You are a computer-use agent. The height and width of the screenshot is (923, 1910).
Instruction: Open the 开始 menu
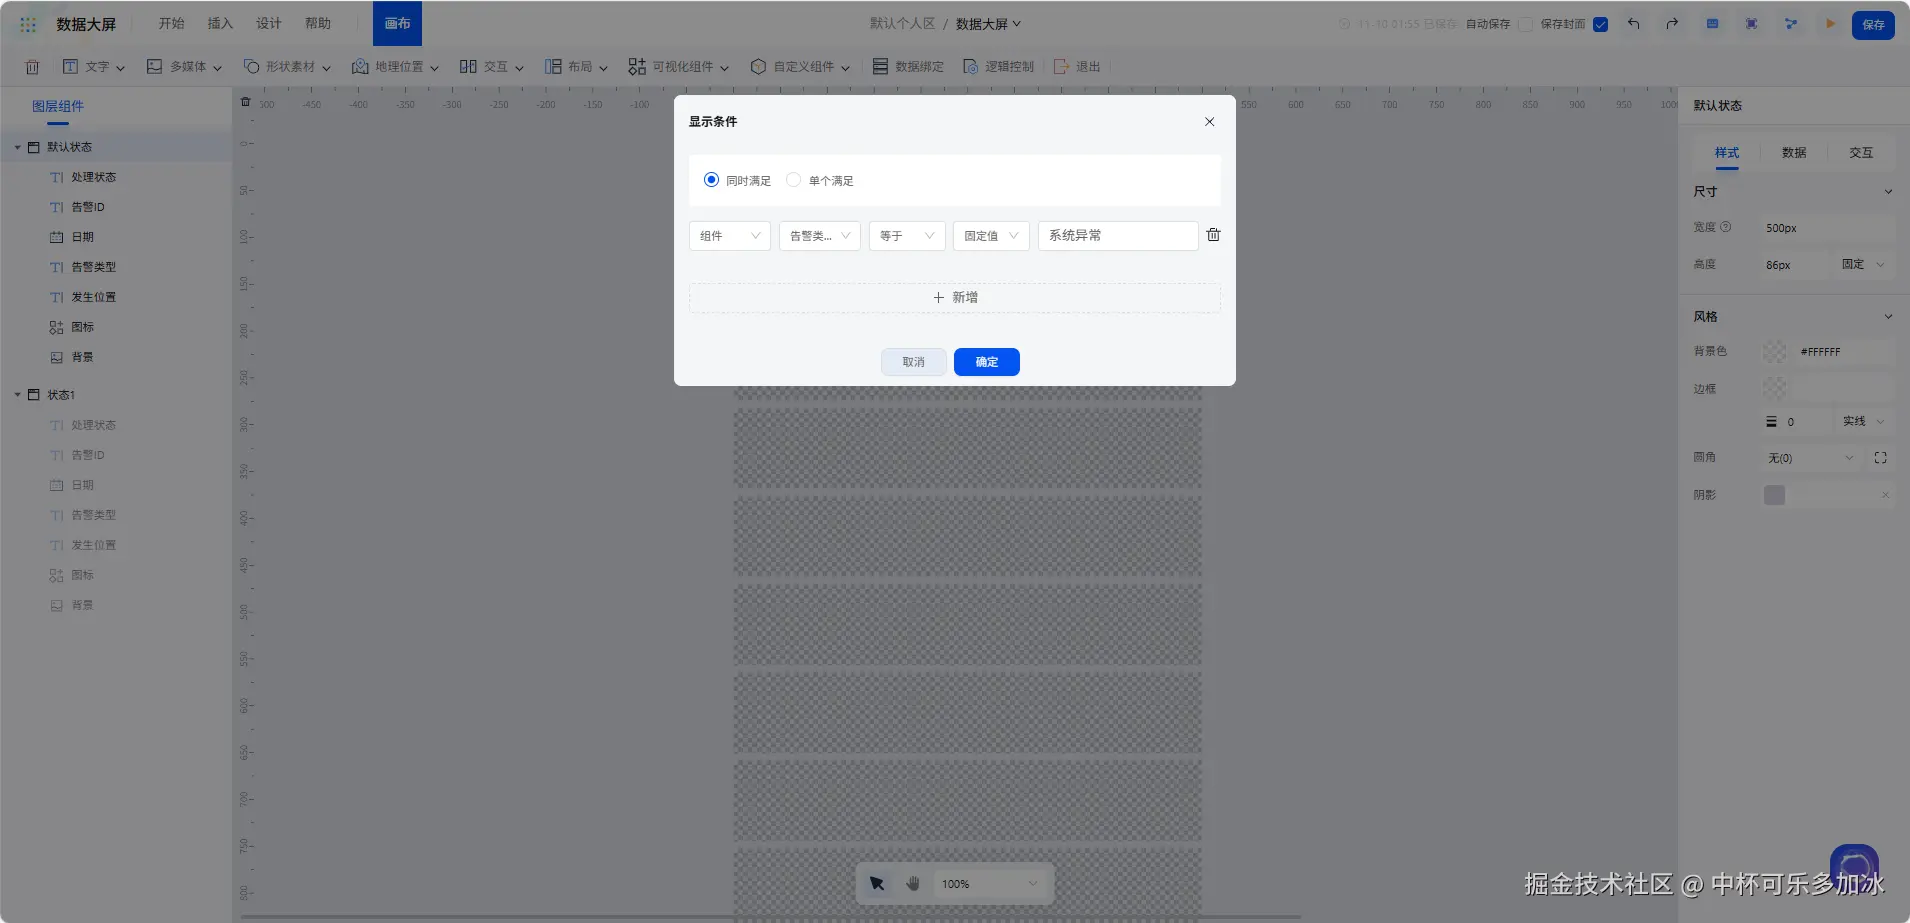171,23
